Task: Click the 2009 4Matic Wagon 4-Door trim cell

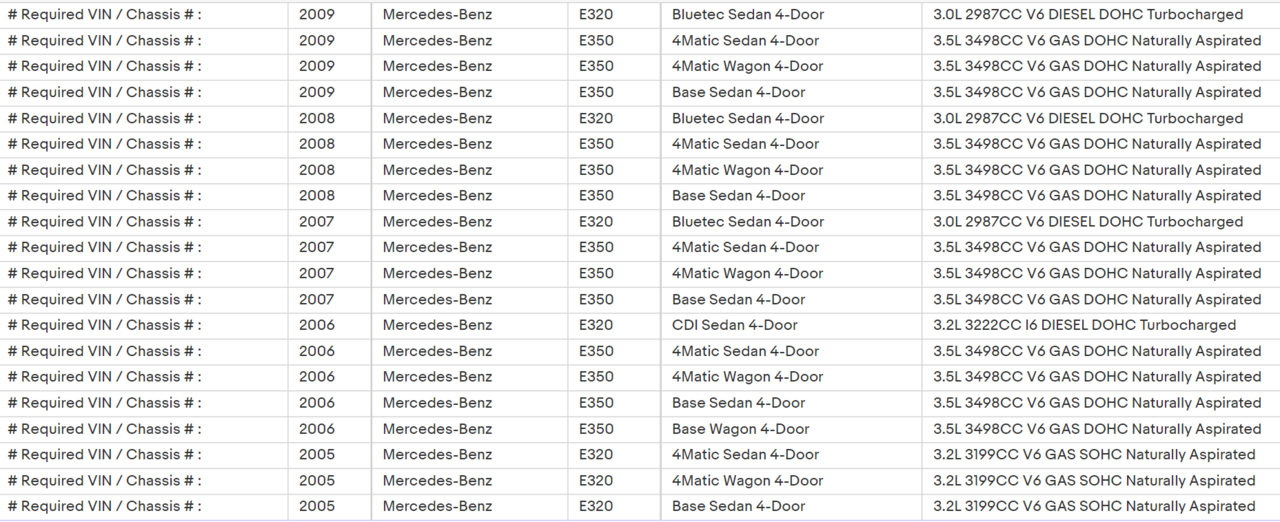Action: pos(747,66)
